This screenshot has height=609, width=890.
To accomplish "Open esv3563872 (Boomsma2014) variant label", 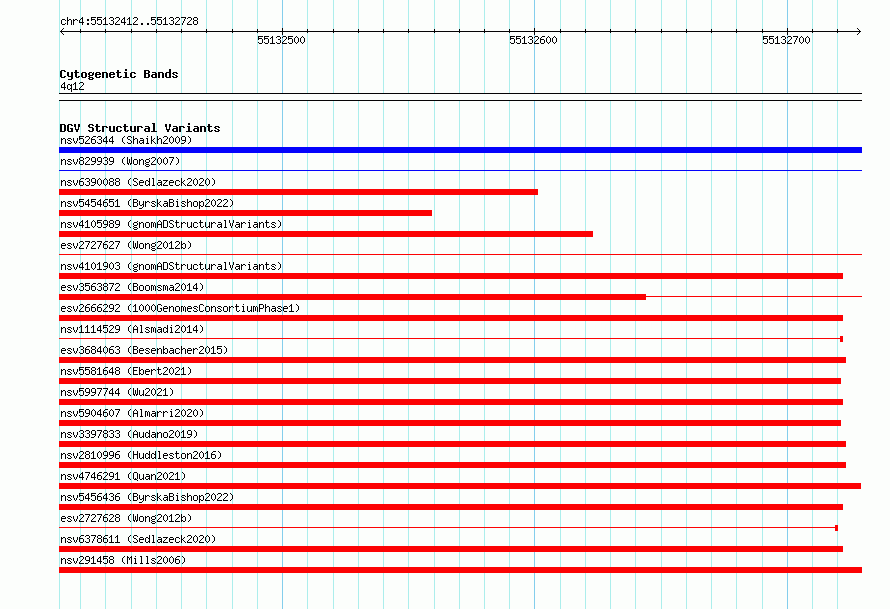I will click(132, 287).
